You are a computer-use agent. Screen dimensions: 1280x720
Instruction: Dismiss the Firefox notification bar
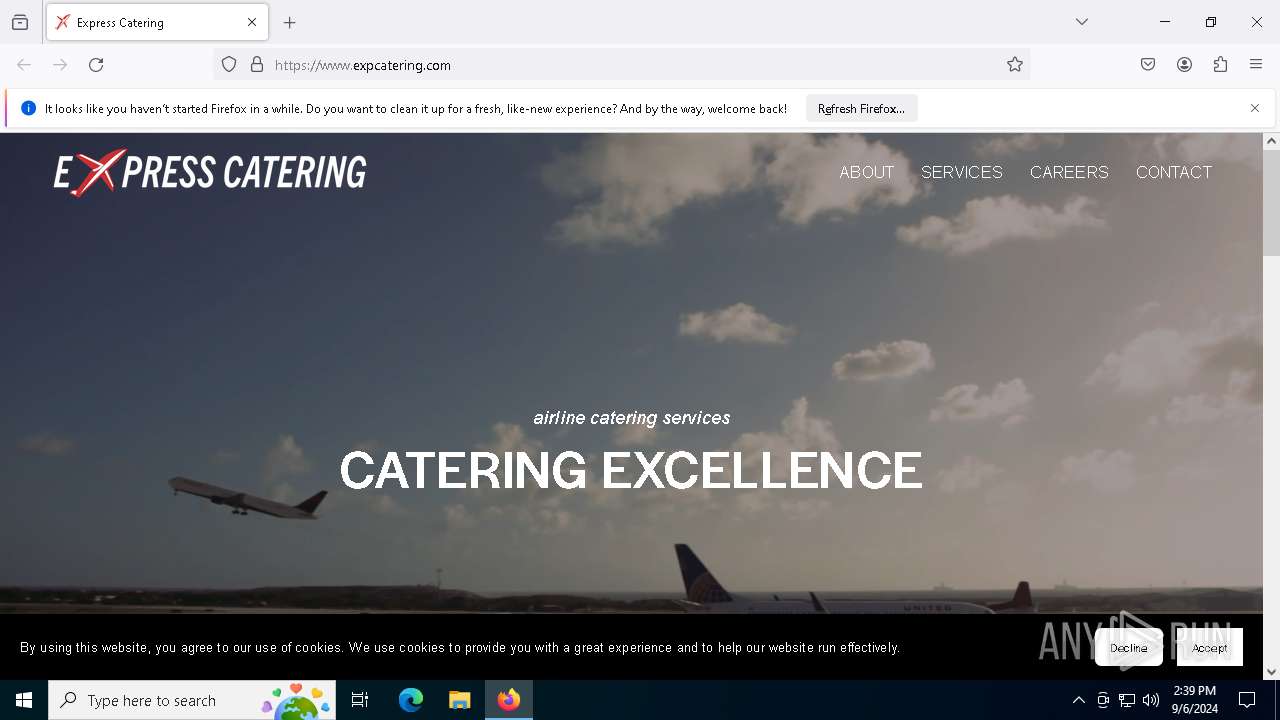1255,108
